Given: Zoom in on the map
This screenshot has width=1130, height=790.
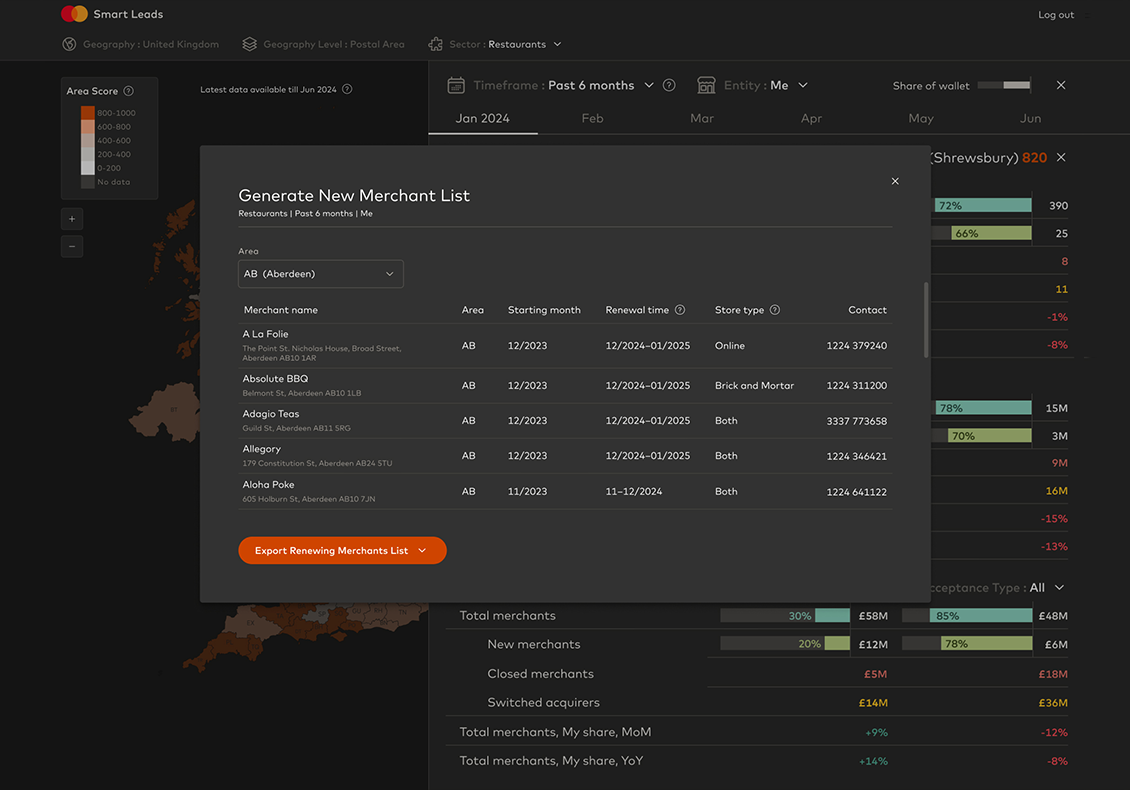Looking at the screenshot, I should pos(72,218).
